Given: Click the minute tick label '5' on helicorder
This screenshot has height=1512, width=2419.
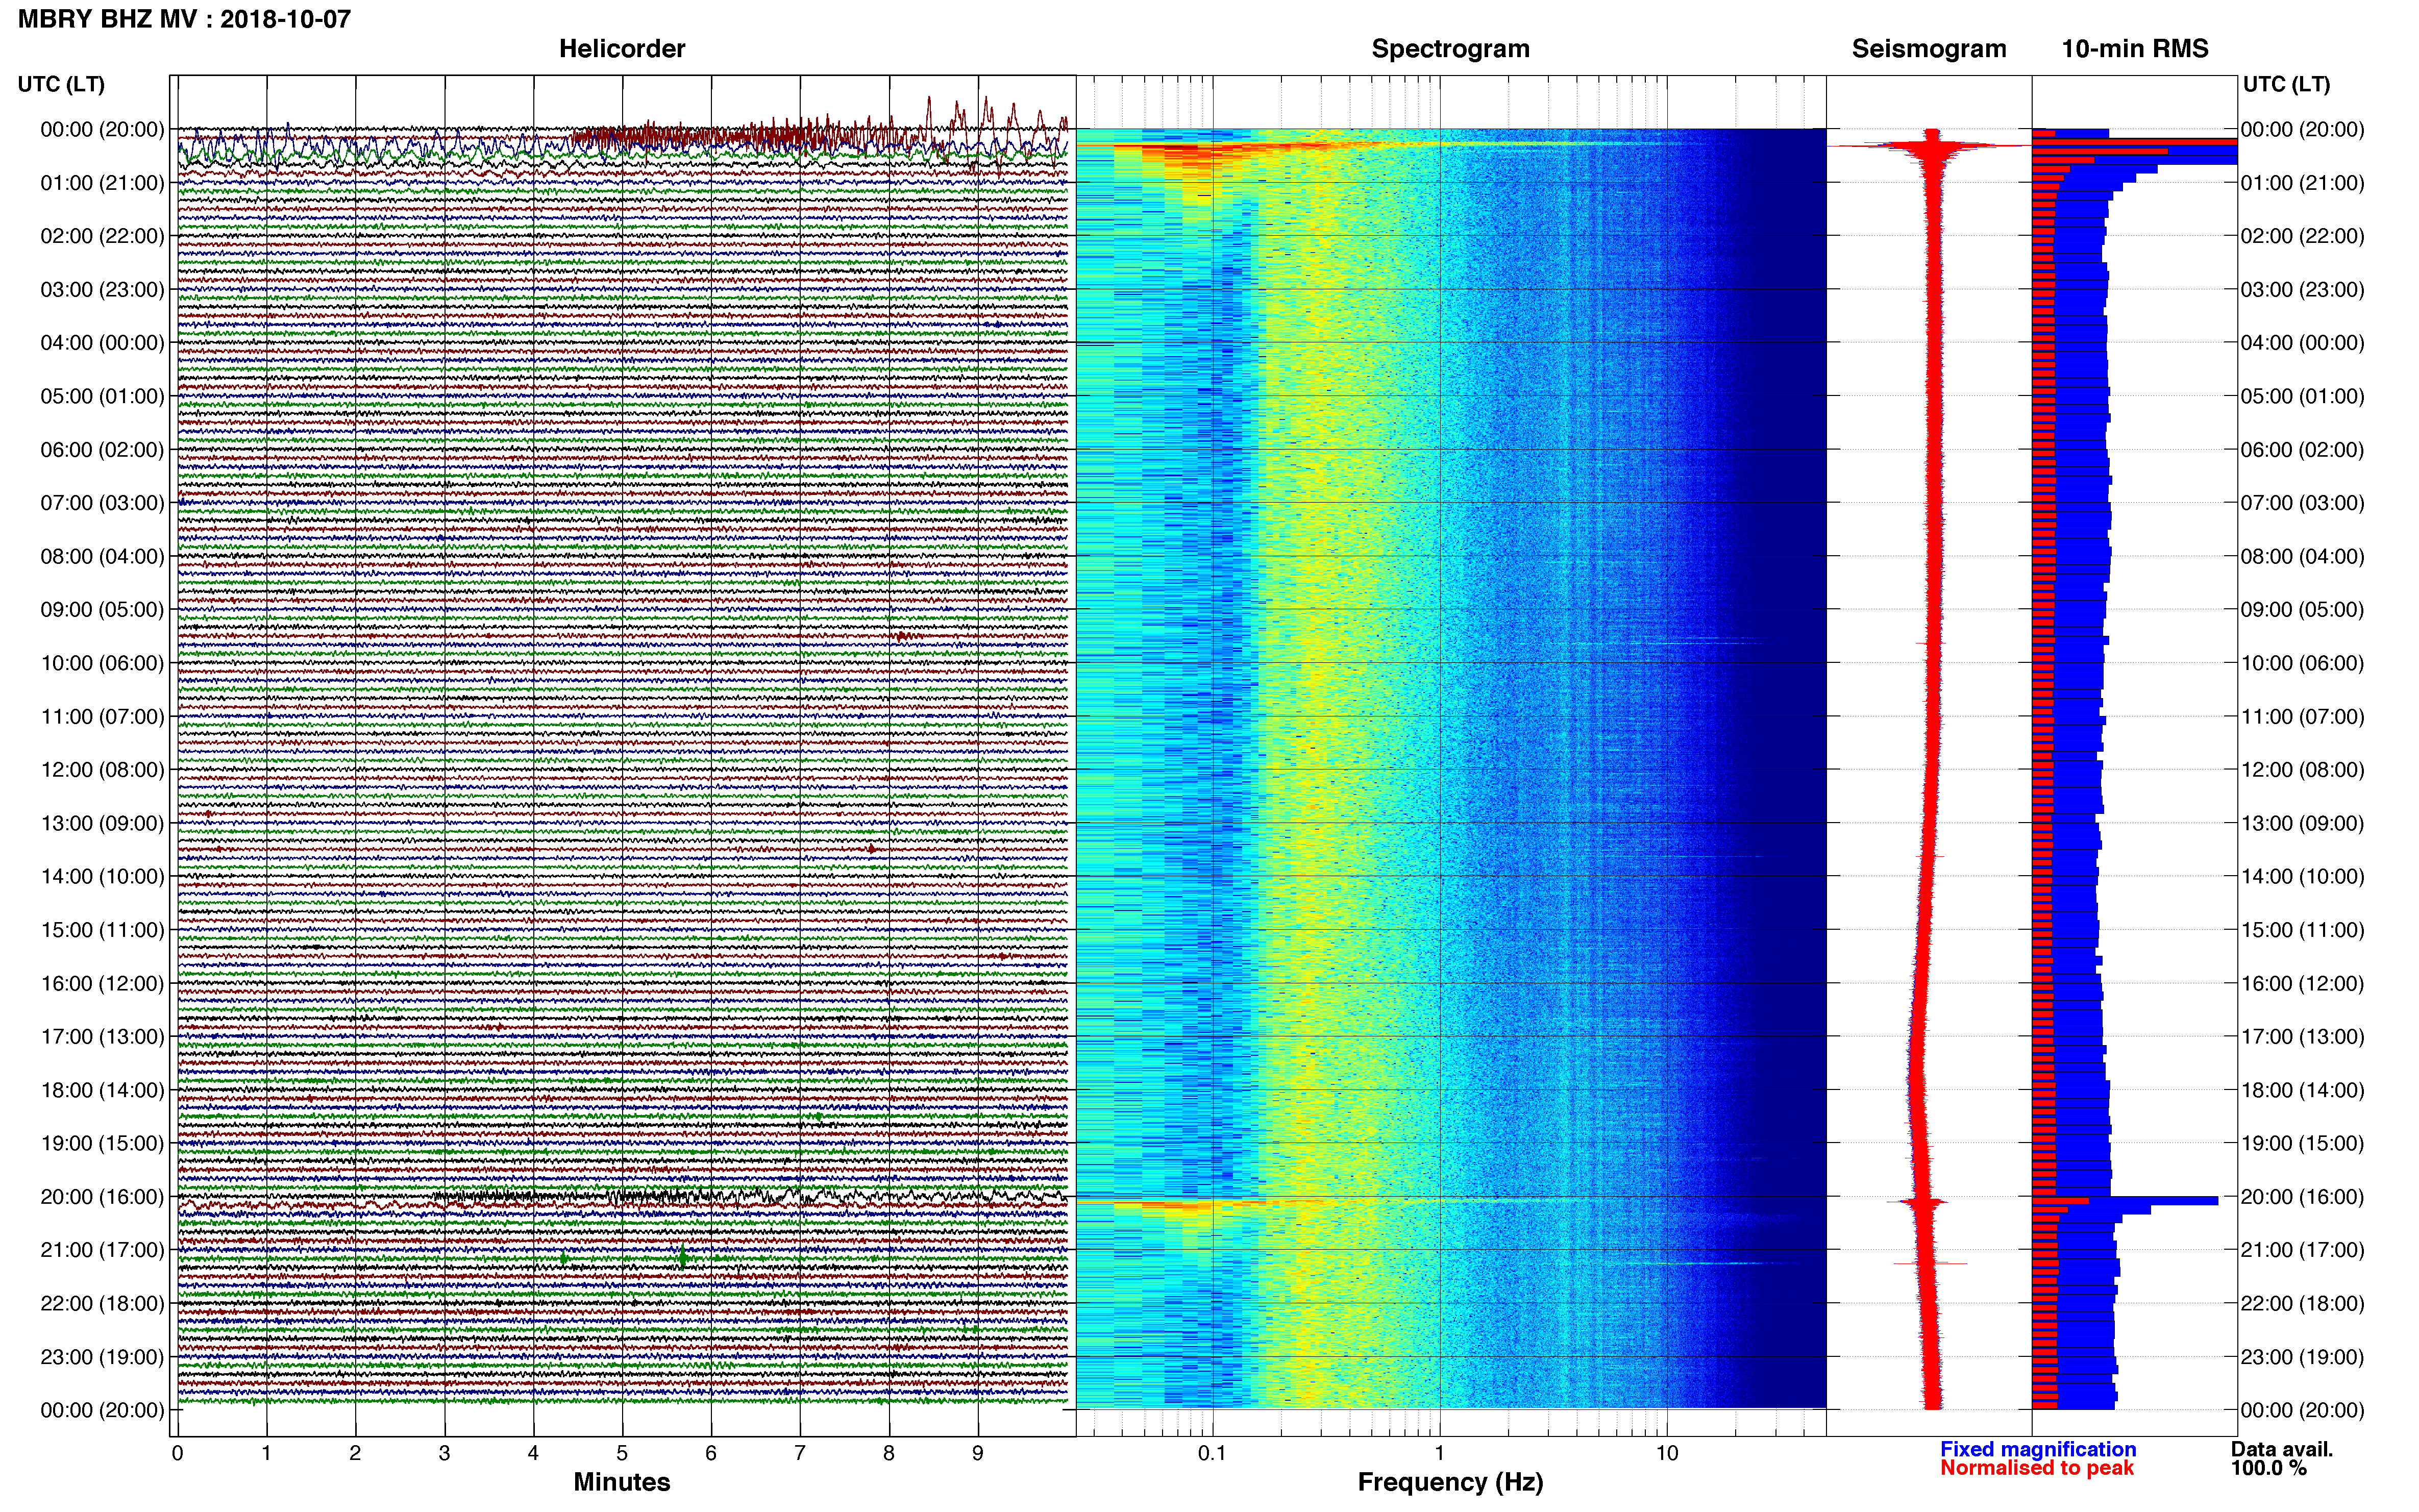Looking at the screenshot, I should click(622, 1454).
